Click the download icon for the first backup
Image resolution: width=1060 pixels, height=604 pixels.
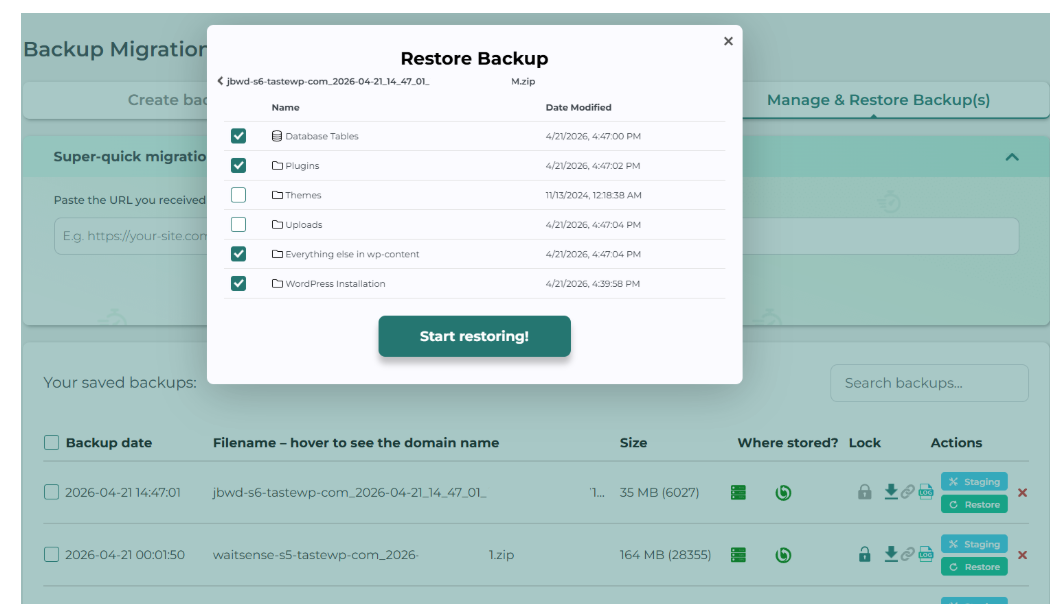point(891,492)
